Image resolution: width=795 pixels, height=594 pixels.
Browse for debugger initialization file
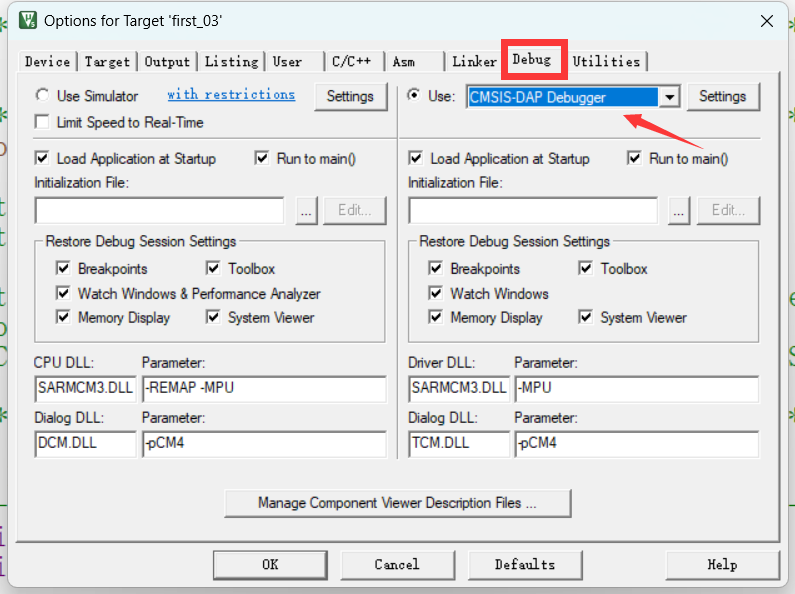click(x=679, y=210)
